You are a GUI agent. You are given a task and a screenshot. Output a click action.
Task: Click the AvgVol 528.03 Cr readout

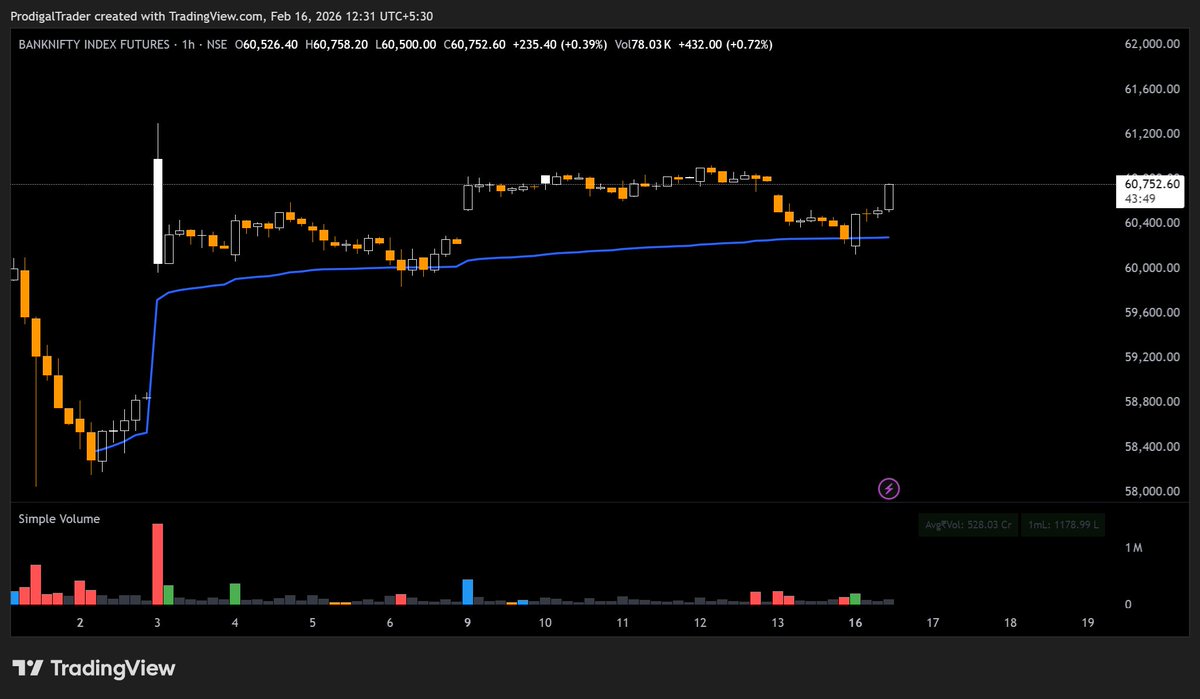click(966, 524)
